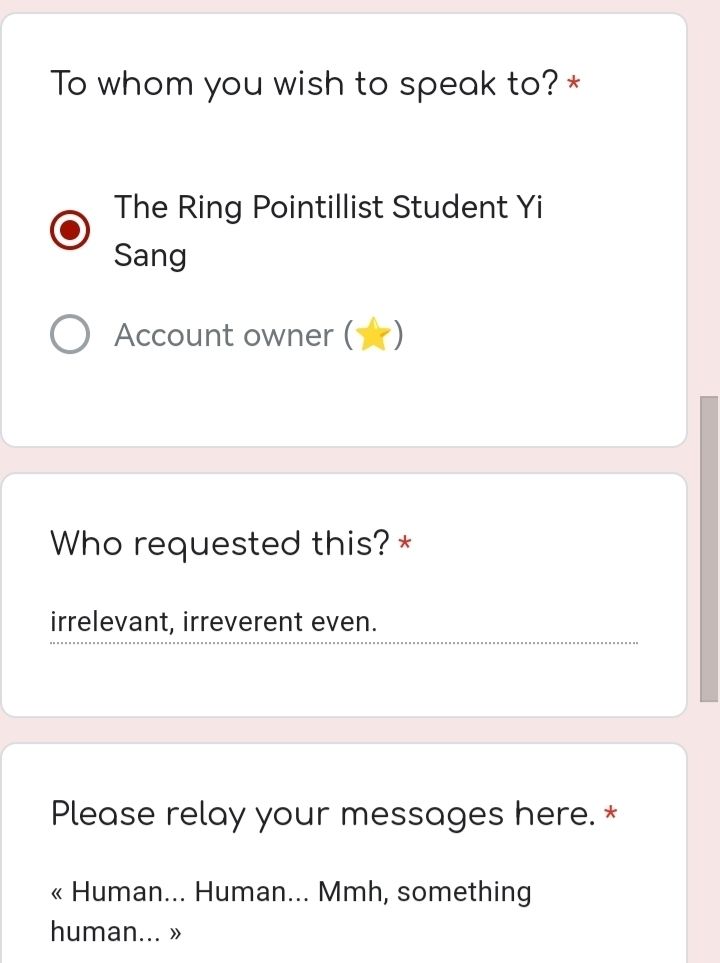Click the closing parenthesis after the star
This screenshot has height=963, width=720.
398,336
